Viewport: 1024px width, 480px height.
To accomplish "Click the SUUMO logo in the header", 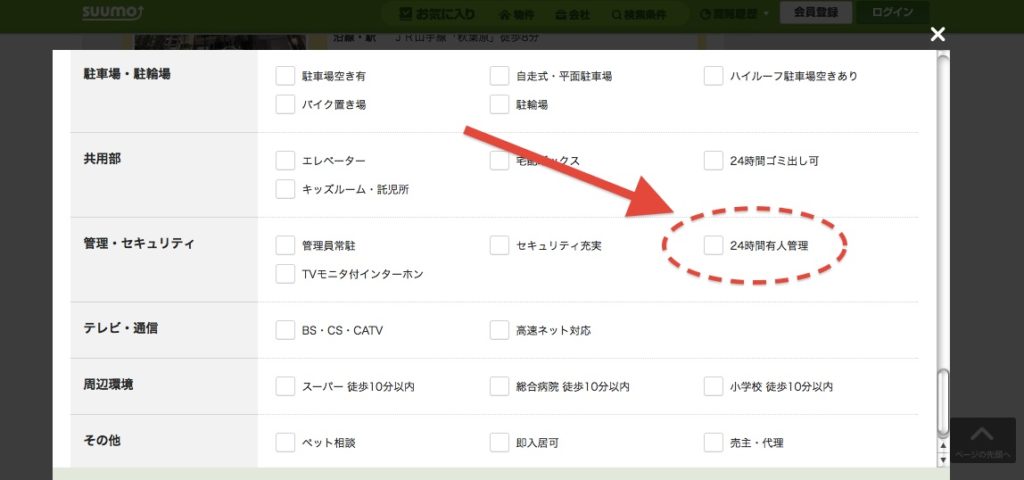I will [112, 12].
